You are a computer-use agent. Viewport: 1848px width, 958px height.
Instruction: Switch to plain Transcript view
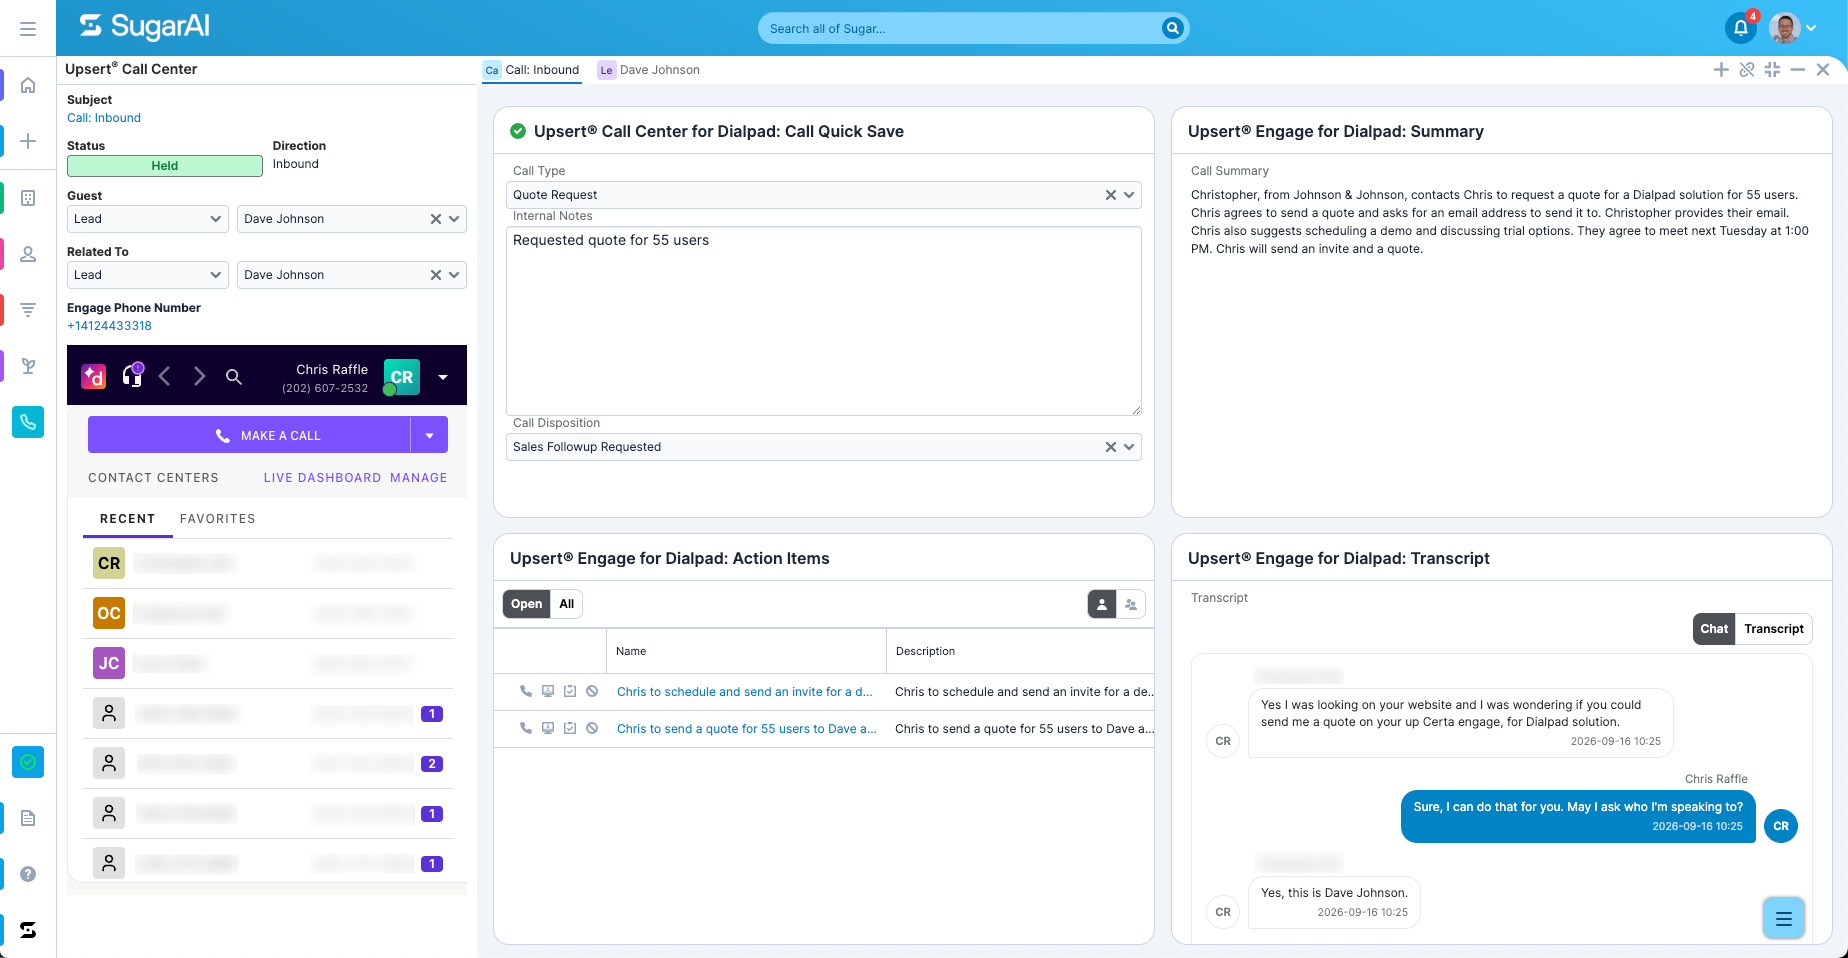[1774, 629]
